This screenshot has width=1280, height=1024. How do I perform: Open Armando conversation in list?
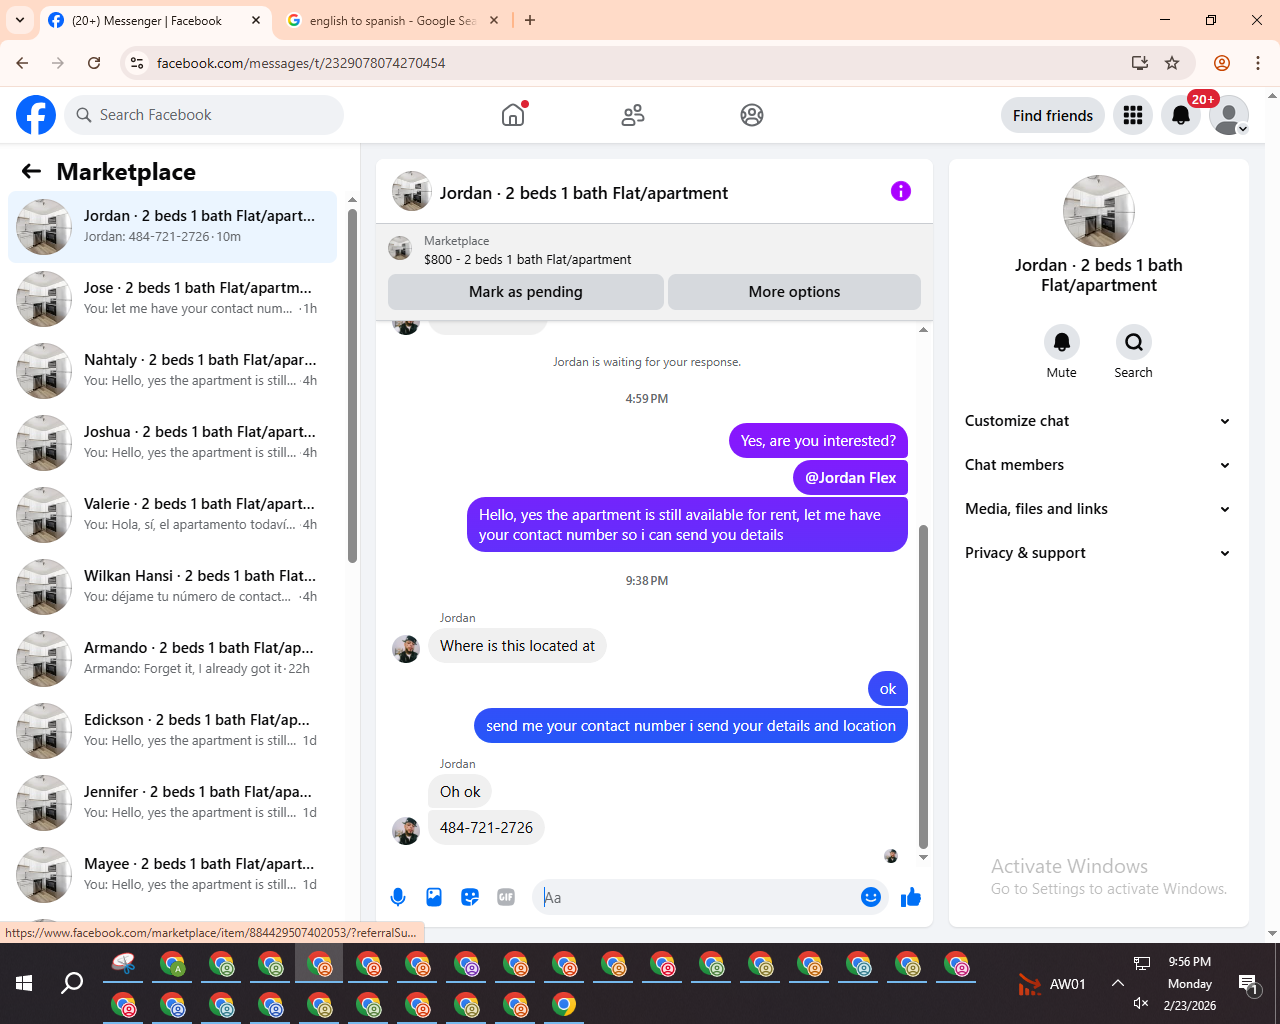[172, 658]
